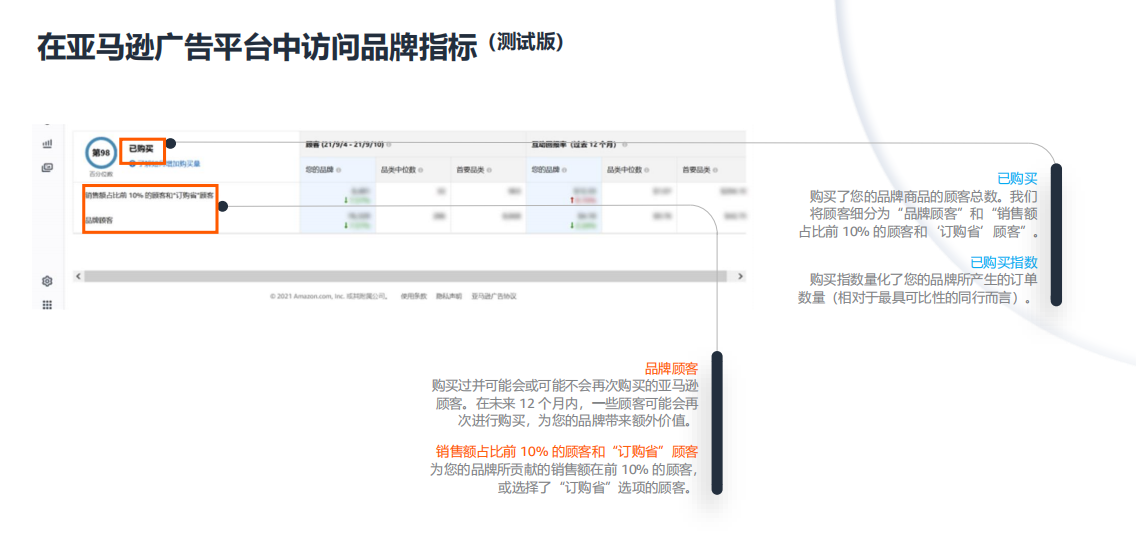1136x557 pixels.
Task: Click the blue 已购买 heading in the right callout
Action: point(1019,178)
